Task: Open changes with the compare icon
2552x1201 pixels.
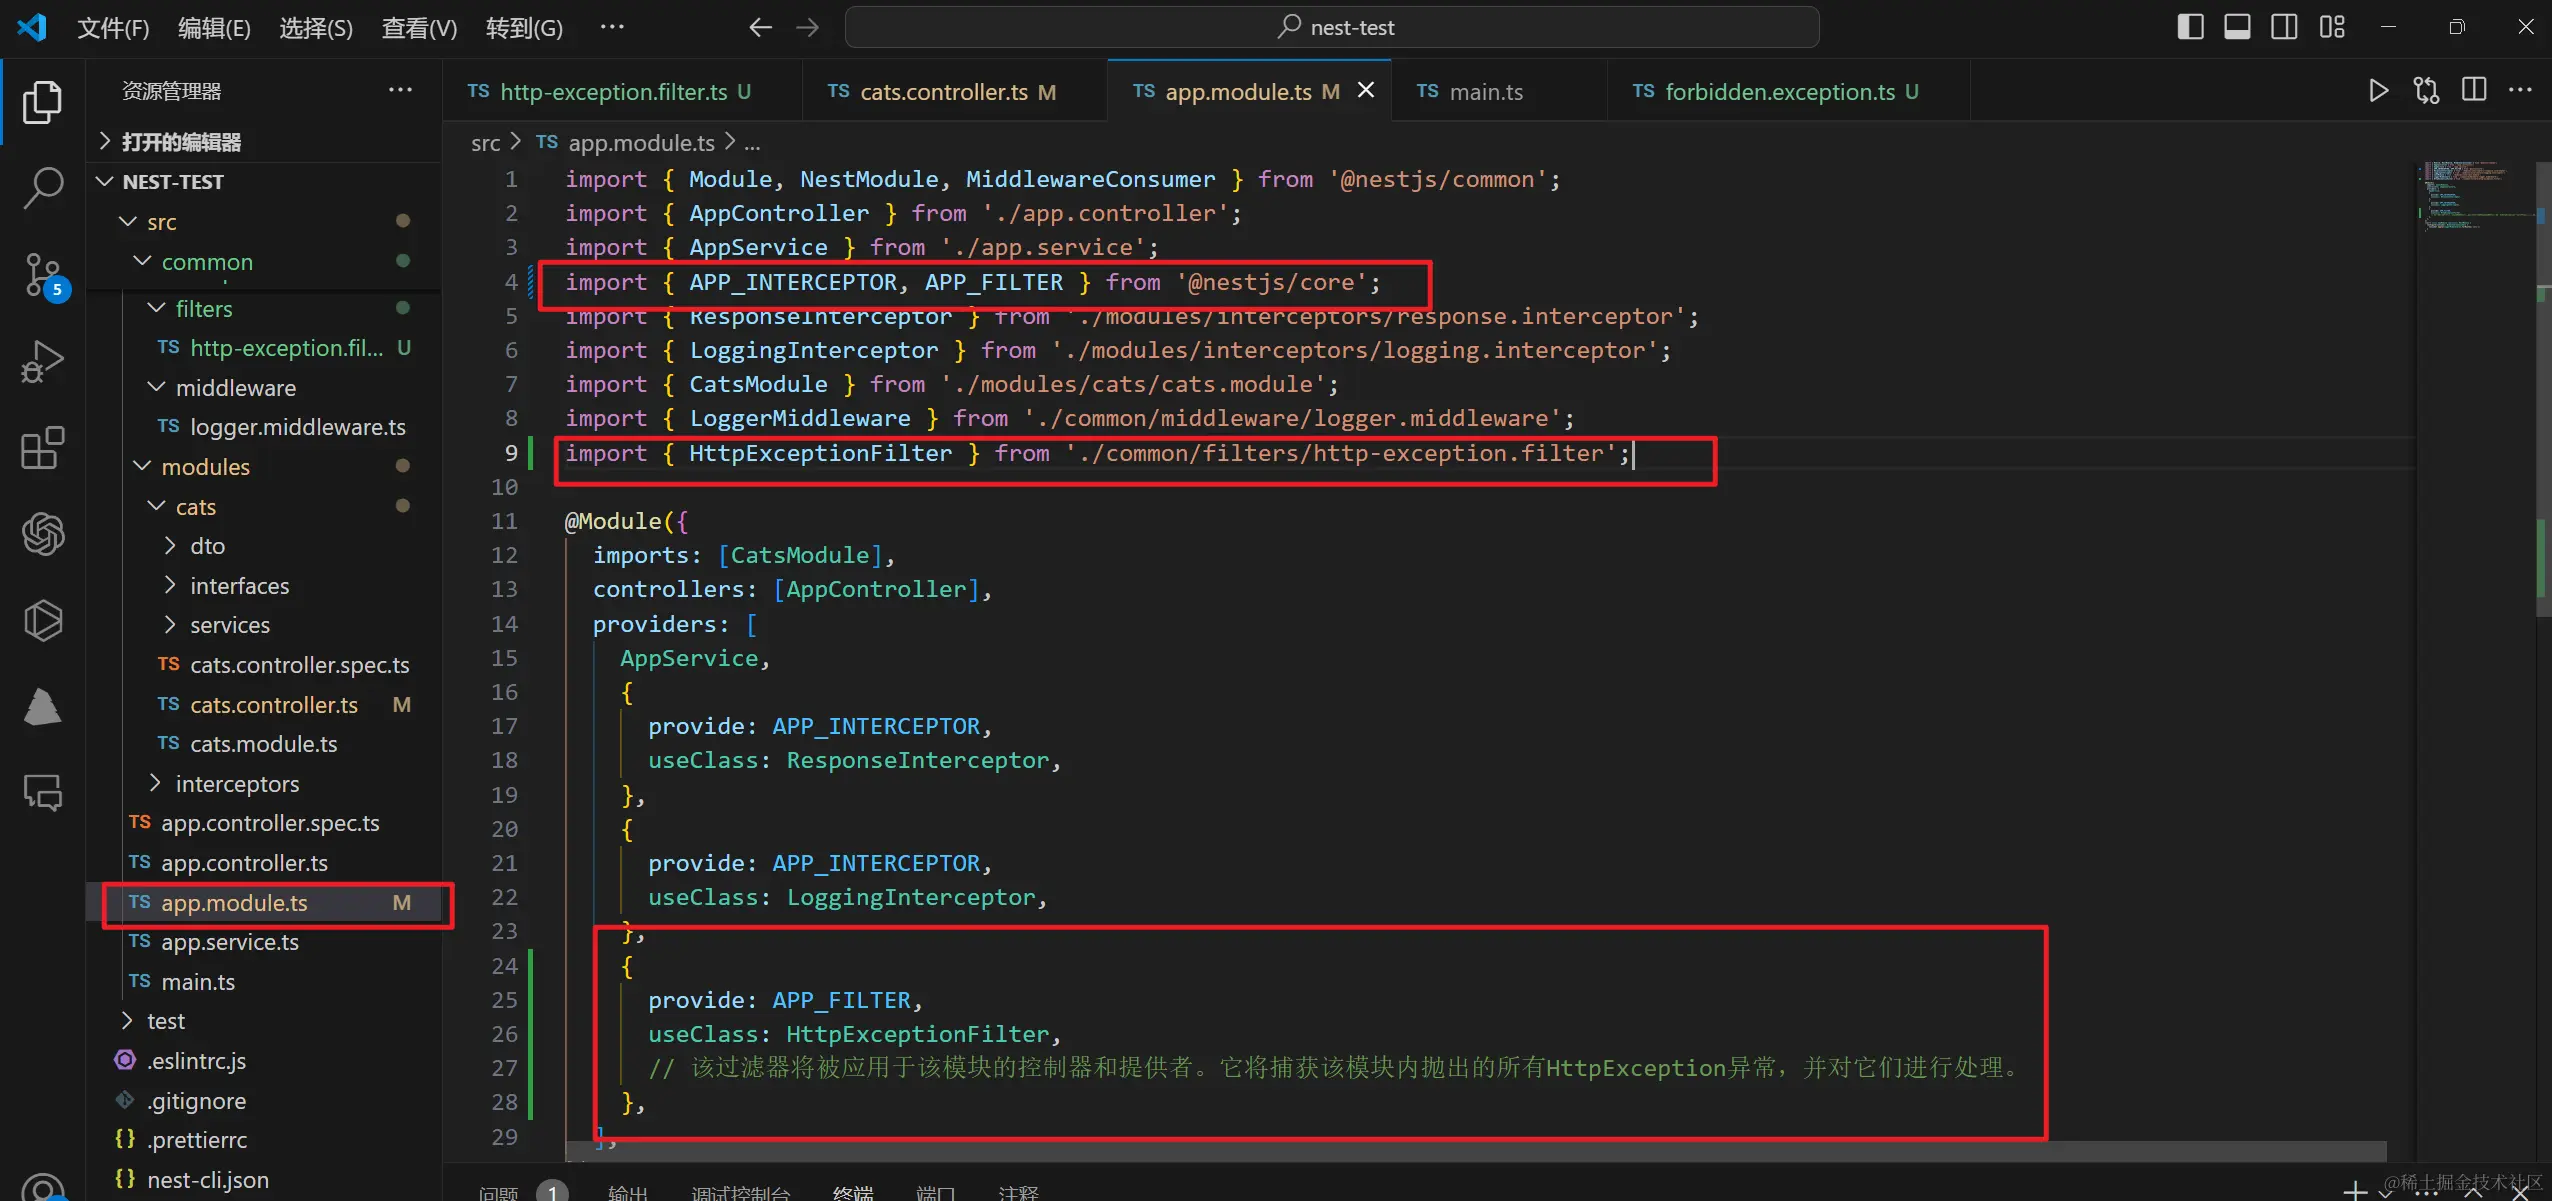Action: click(2426, 90)
